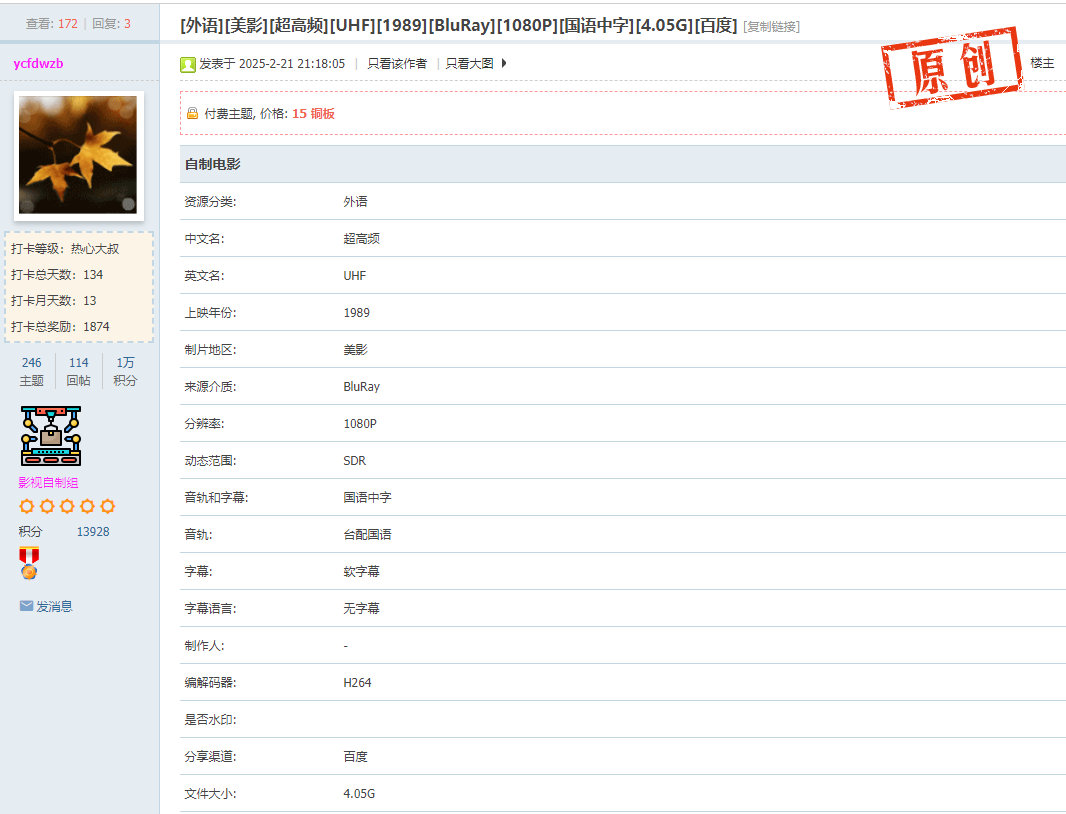The image size is (1066, 814).
Task: Open the 影视自制组 user group link
Action: point(48,483)
